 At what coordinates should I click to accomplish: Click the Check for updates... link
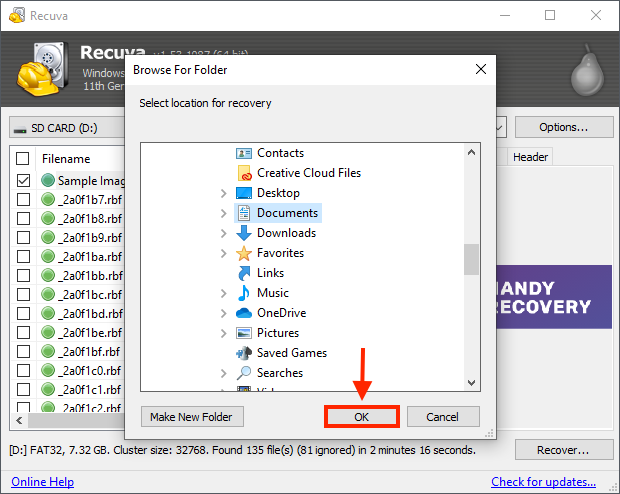point(543,482)
